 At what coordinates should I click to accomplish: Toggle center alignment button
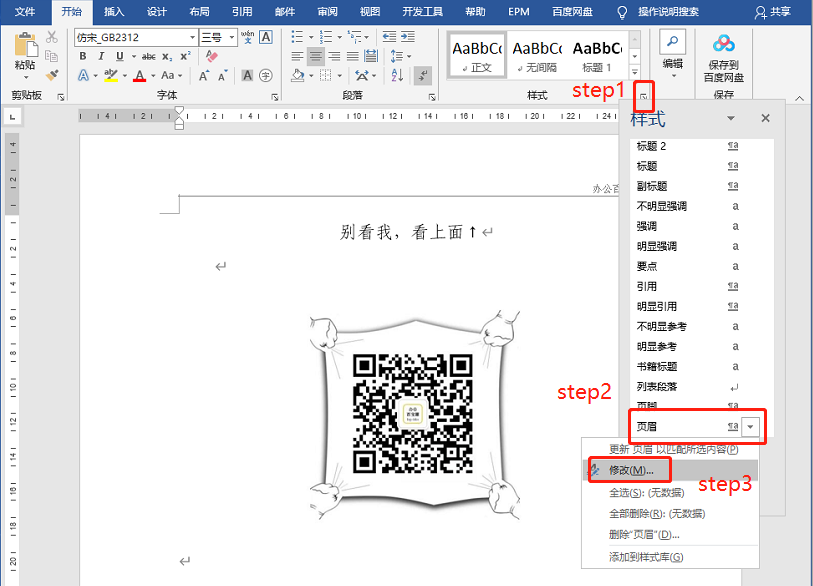[x=316, y=57]
